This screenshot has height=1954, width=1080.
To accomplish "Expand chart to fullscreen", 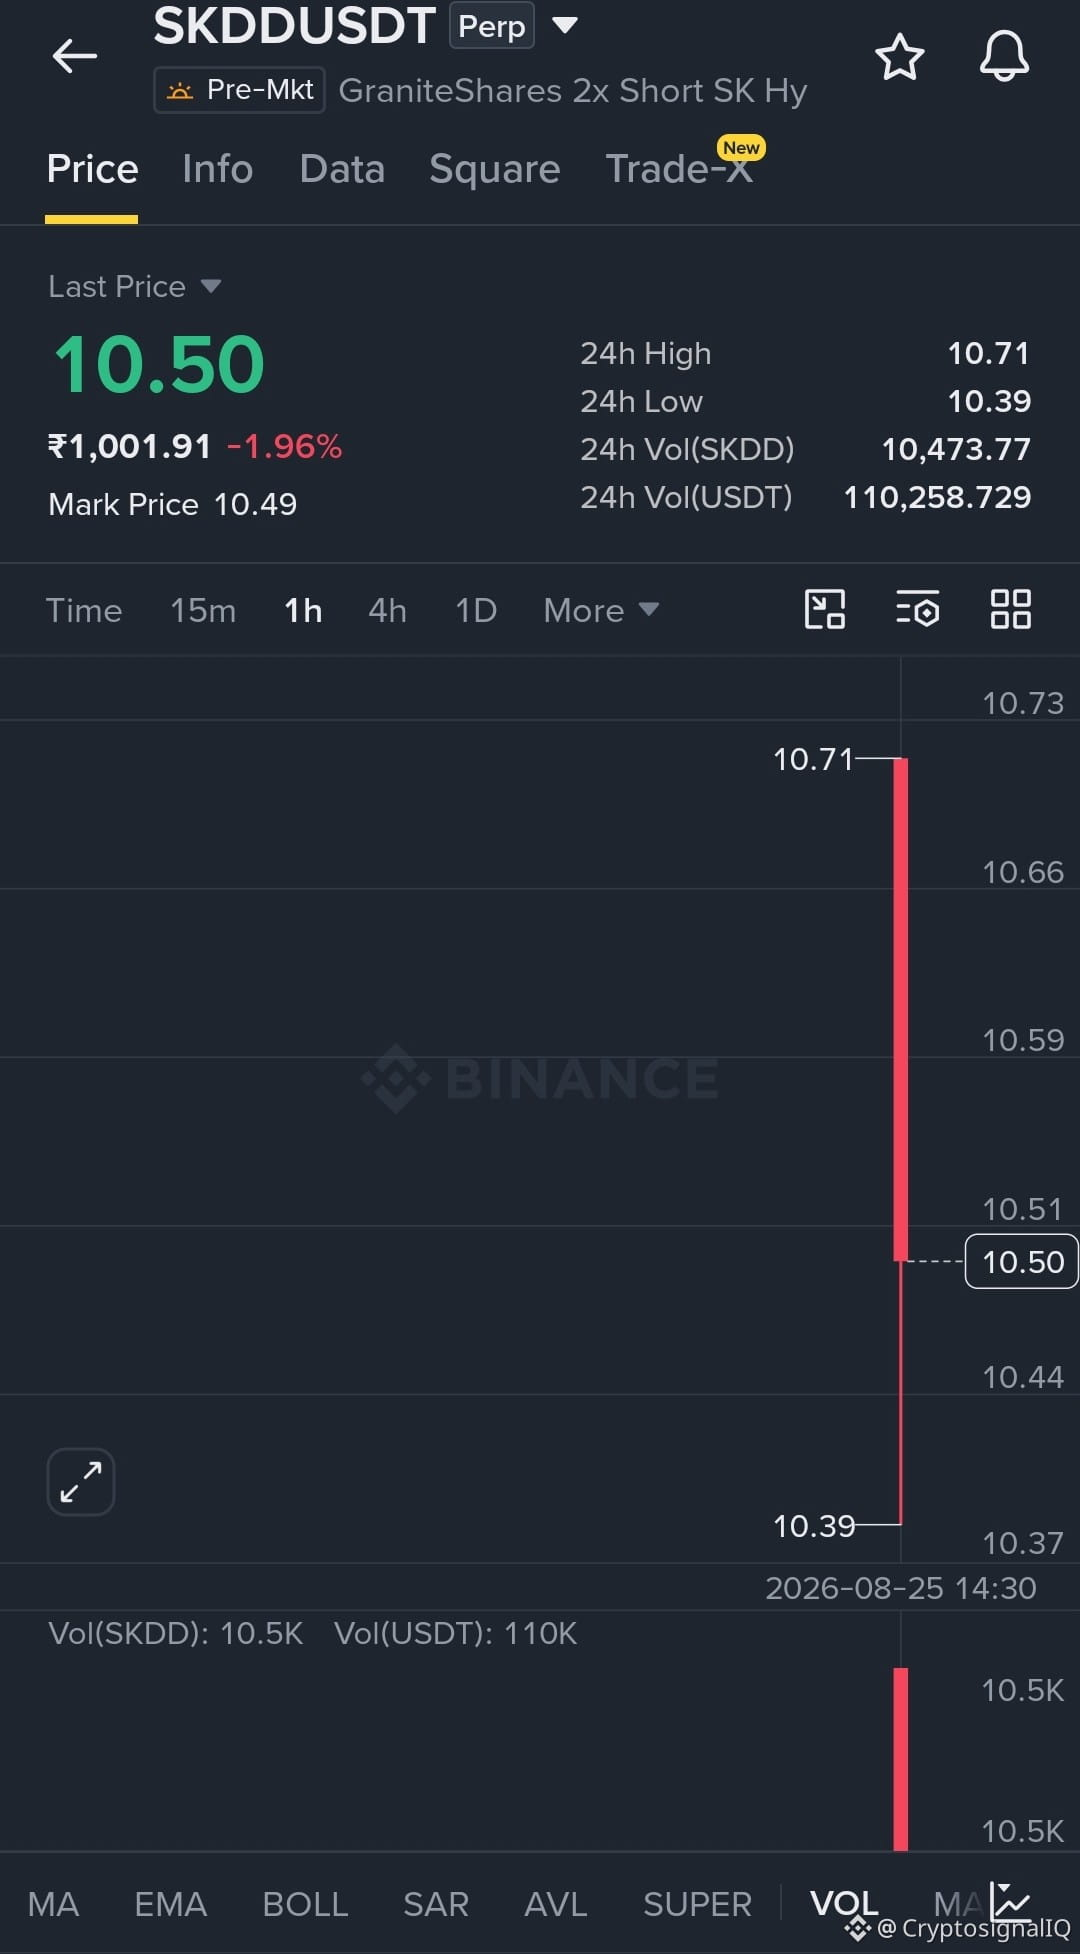I will [81, 1481].
